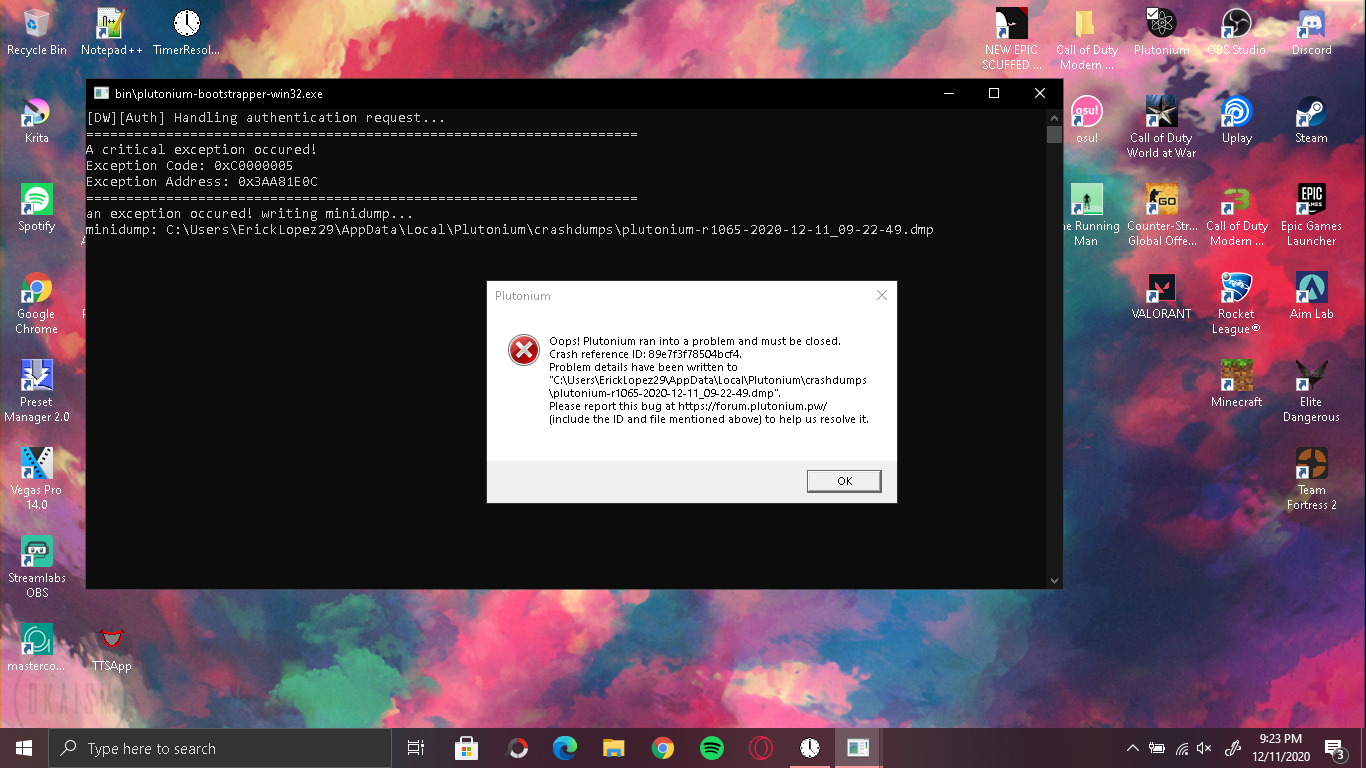Click OK in the Plutonium error dialog

tap(844, 481)
